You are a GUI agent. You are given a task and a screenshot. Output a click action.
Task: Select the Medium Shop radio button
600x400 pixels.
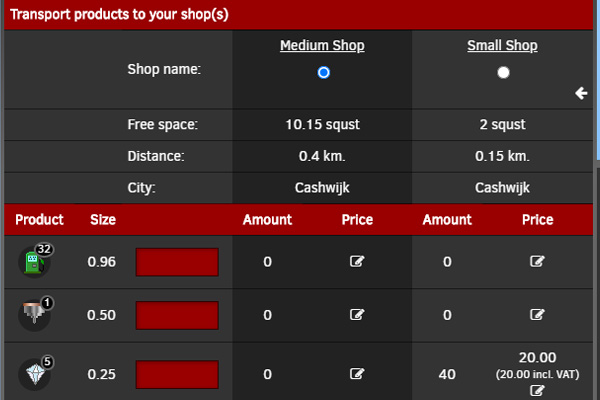click(x=323, y=72)
